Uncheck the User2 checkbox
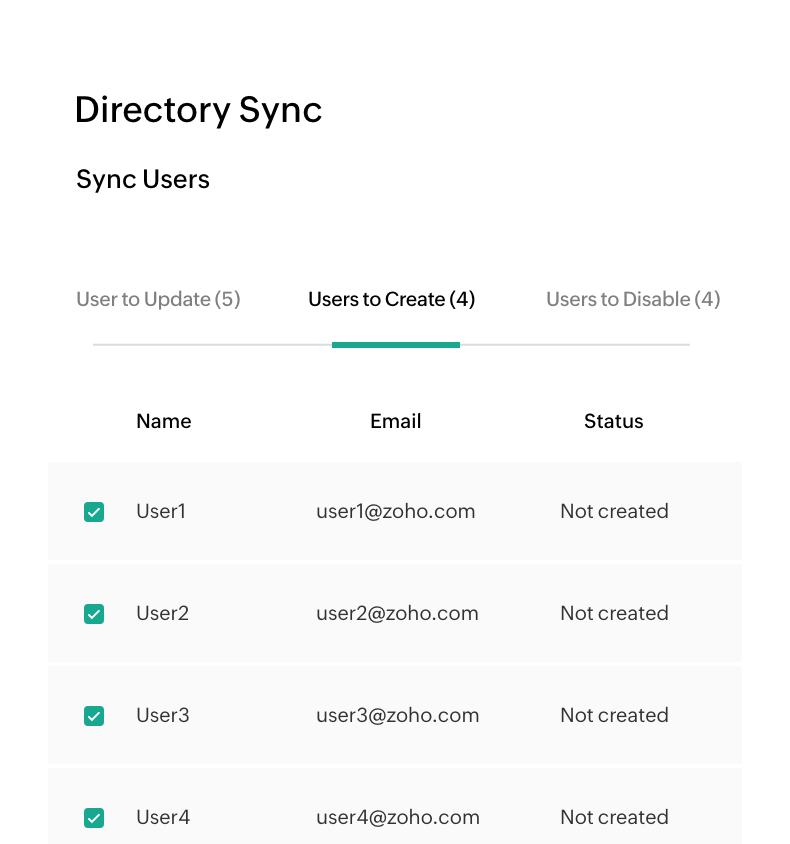The image size is (790, 844). point(94,614)
